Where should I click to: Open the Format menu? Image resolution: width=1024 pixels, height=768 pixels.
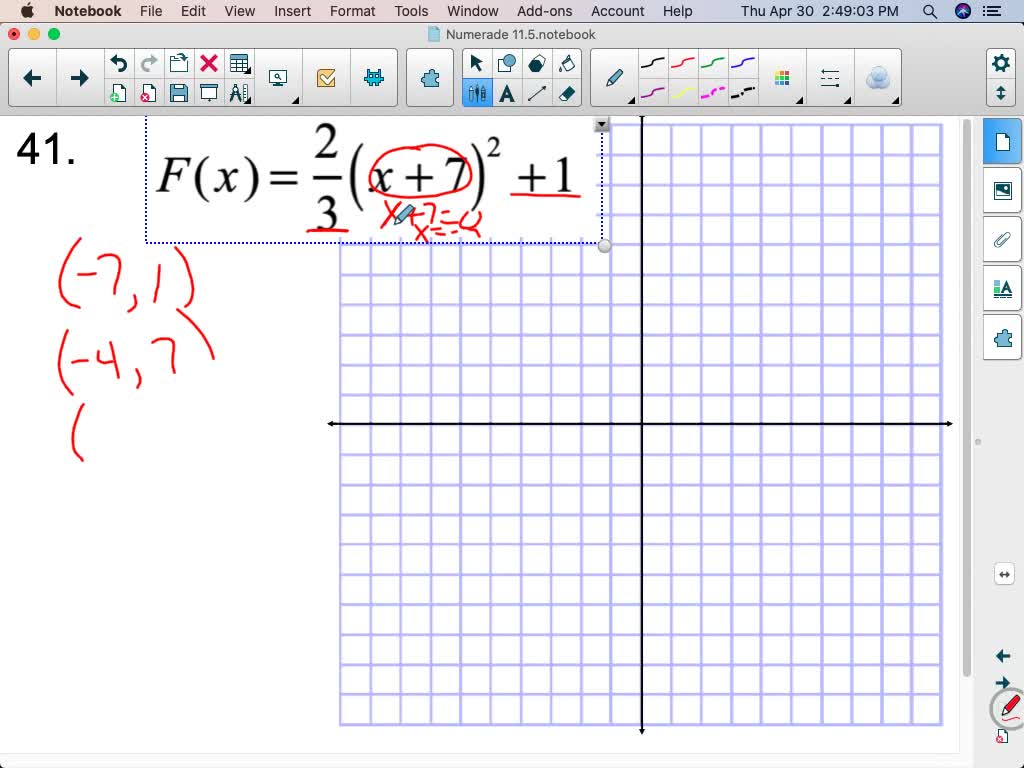tap(352, 11)
